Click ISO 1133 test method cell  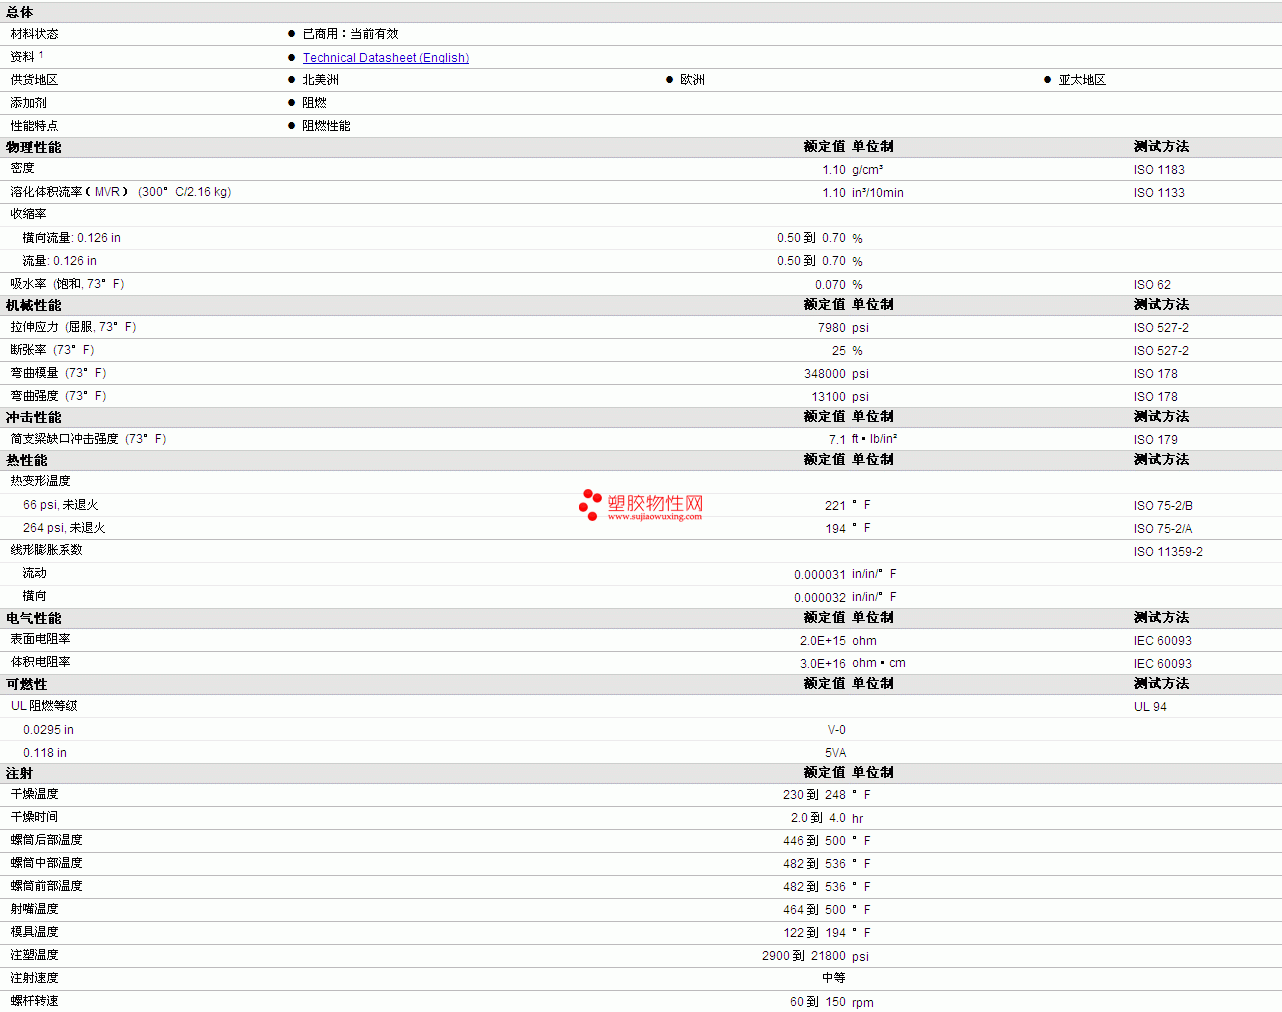[x=1159, y=193]
